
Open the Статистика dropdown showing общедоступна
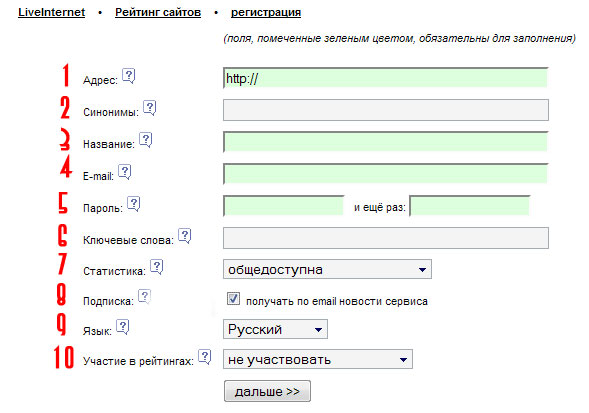pyautogui.click(x=327, y=269)
